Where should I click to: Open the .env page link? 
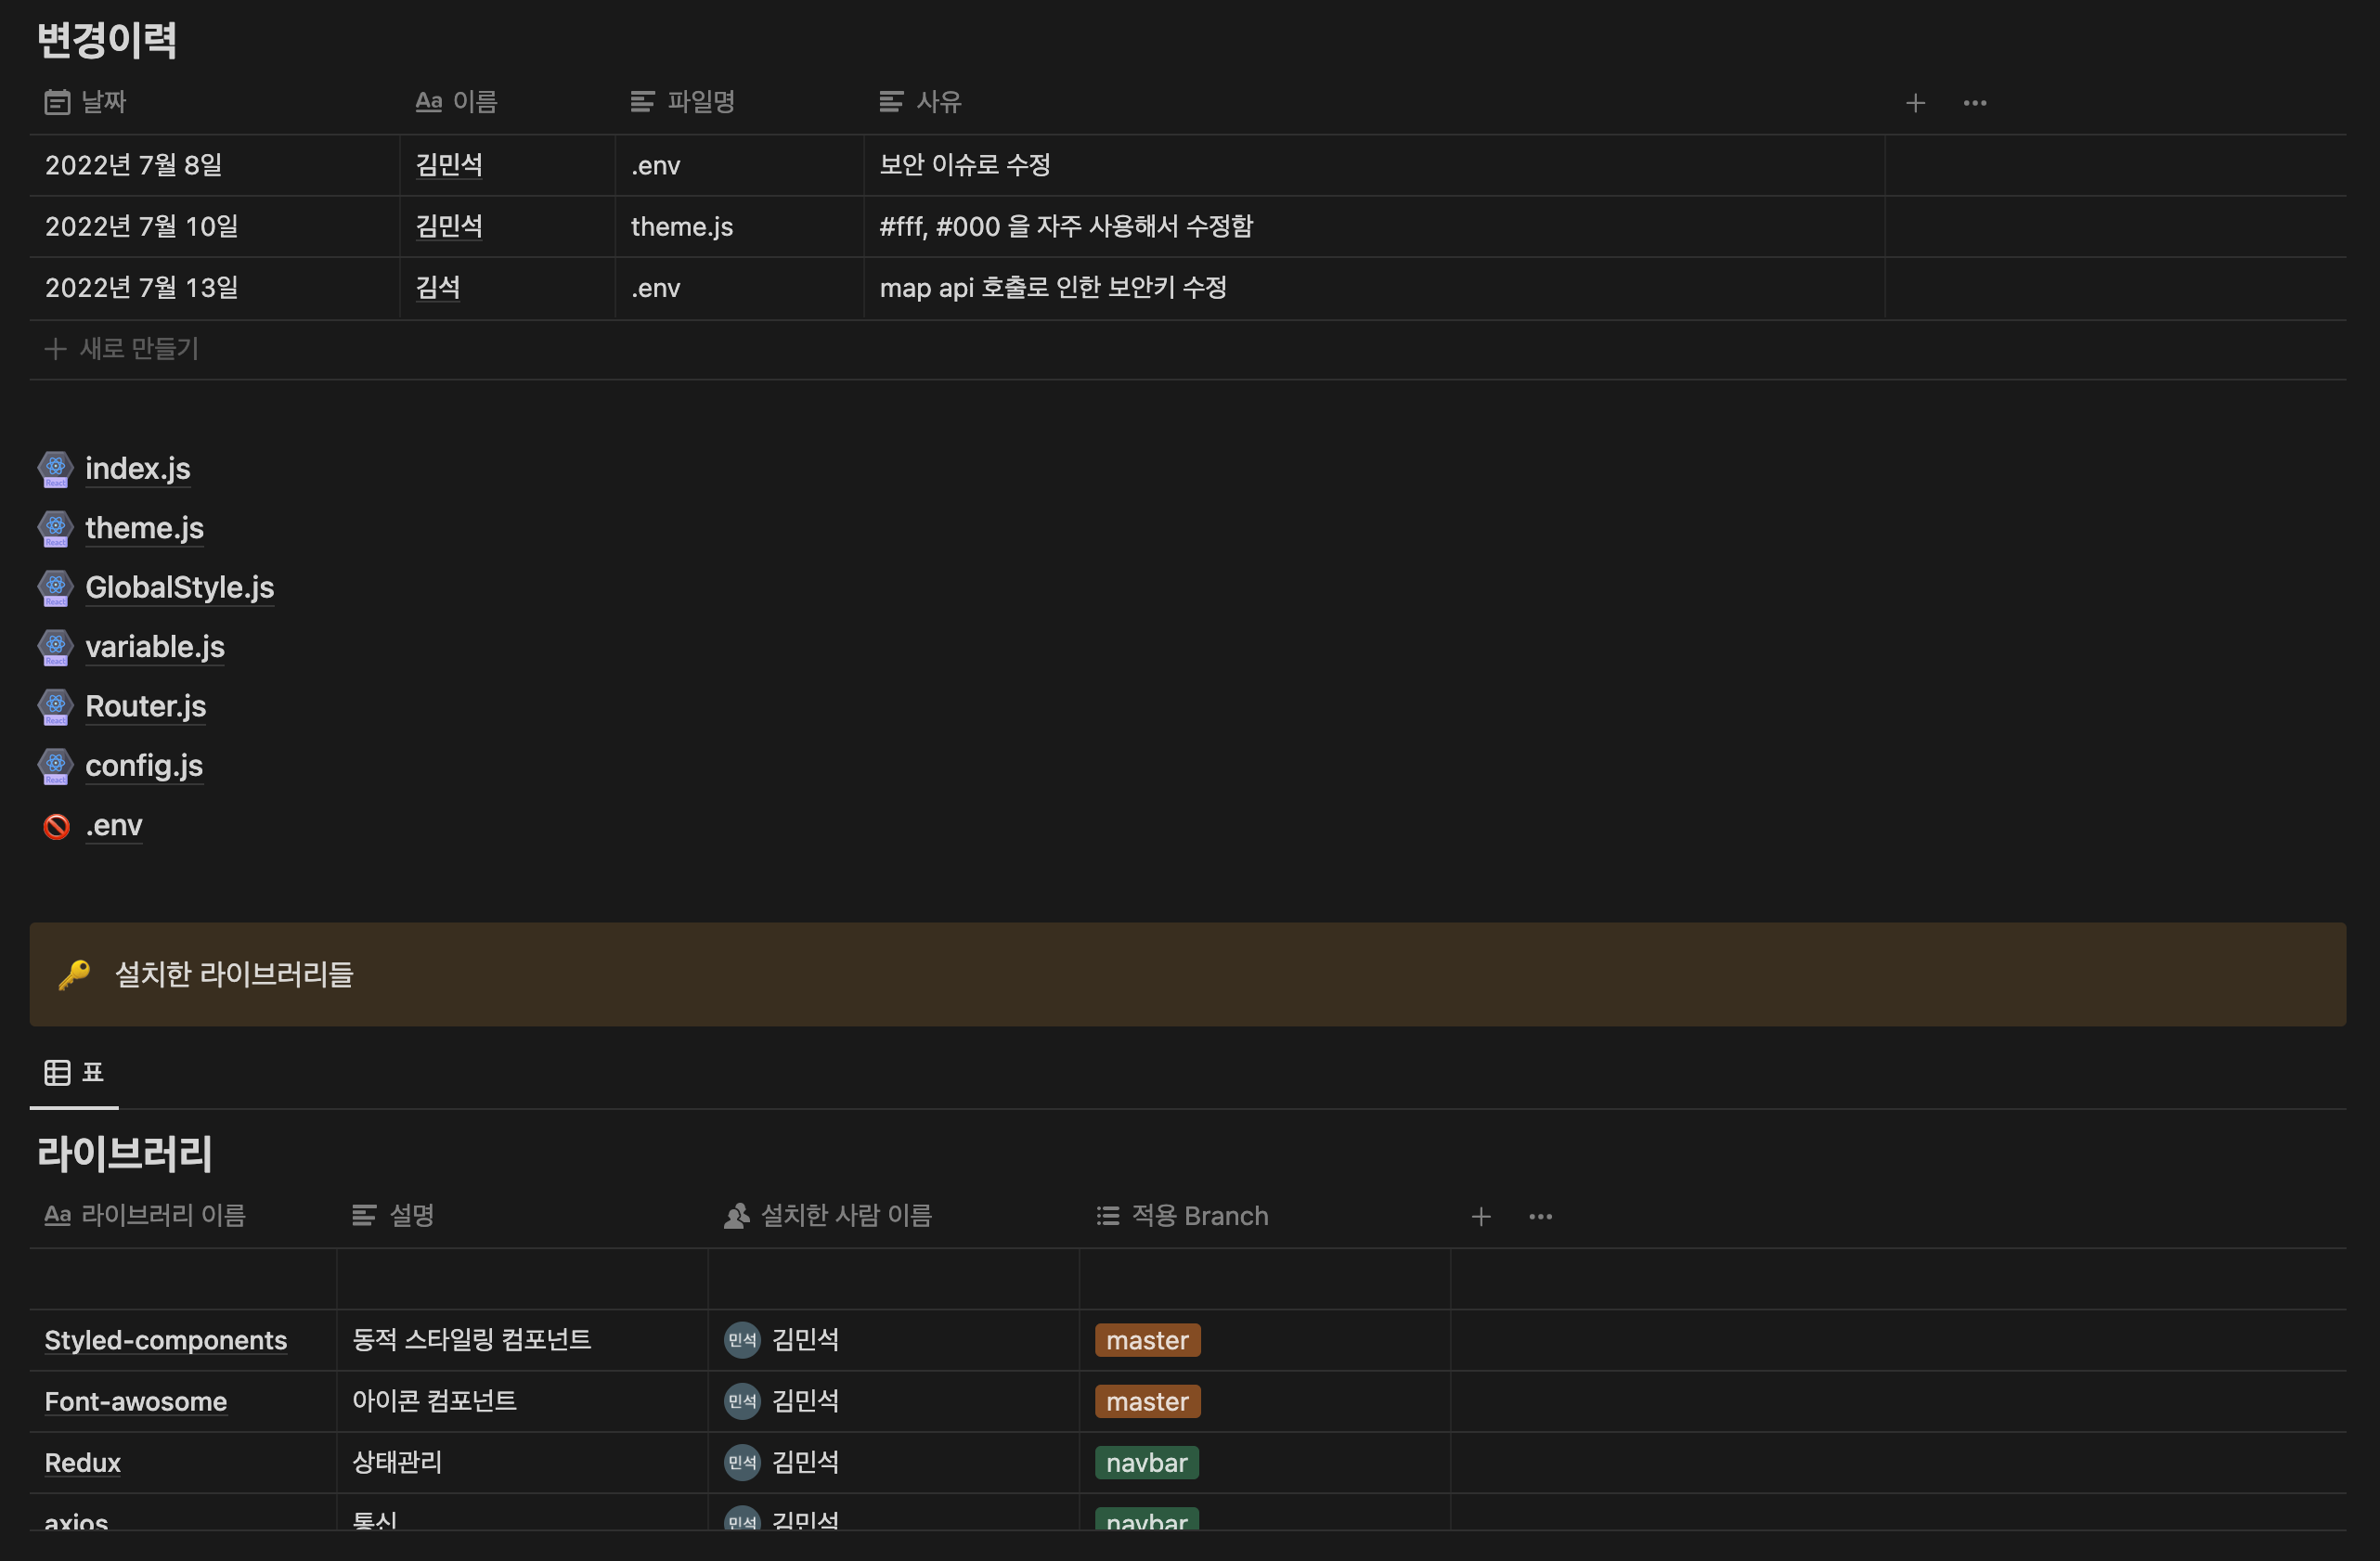pos(114,826)
